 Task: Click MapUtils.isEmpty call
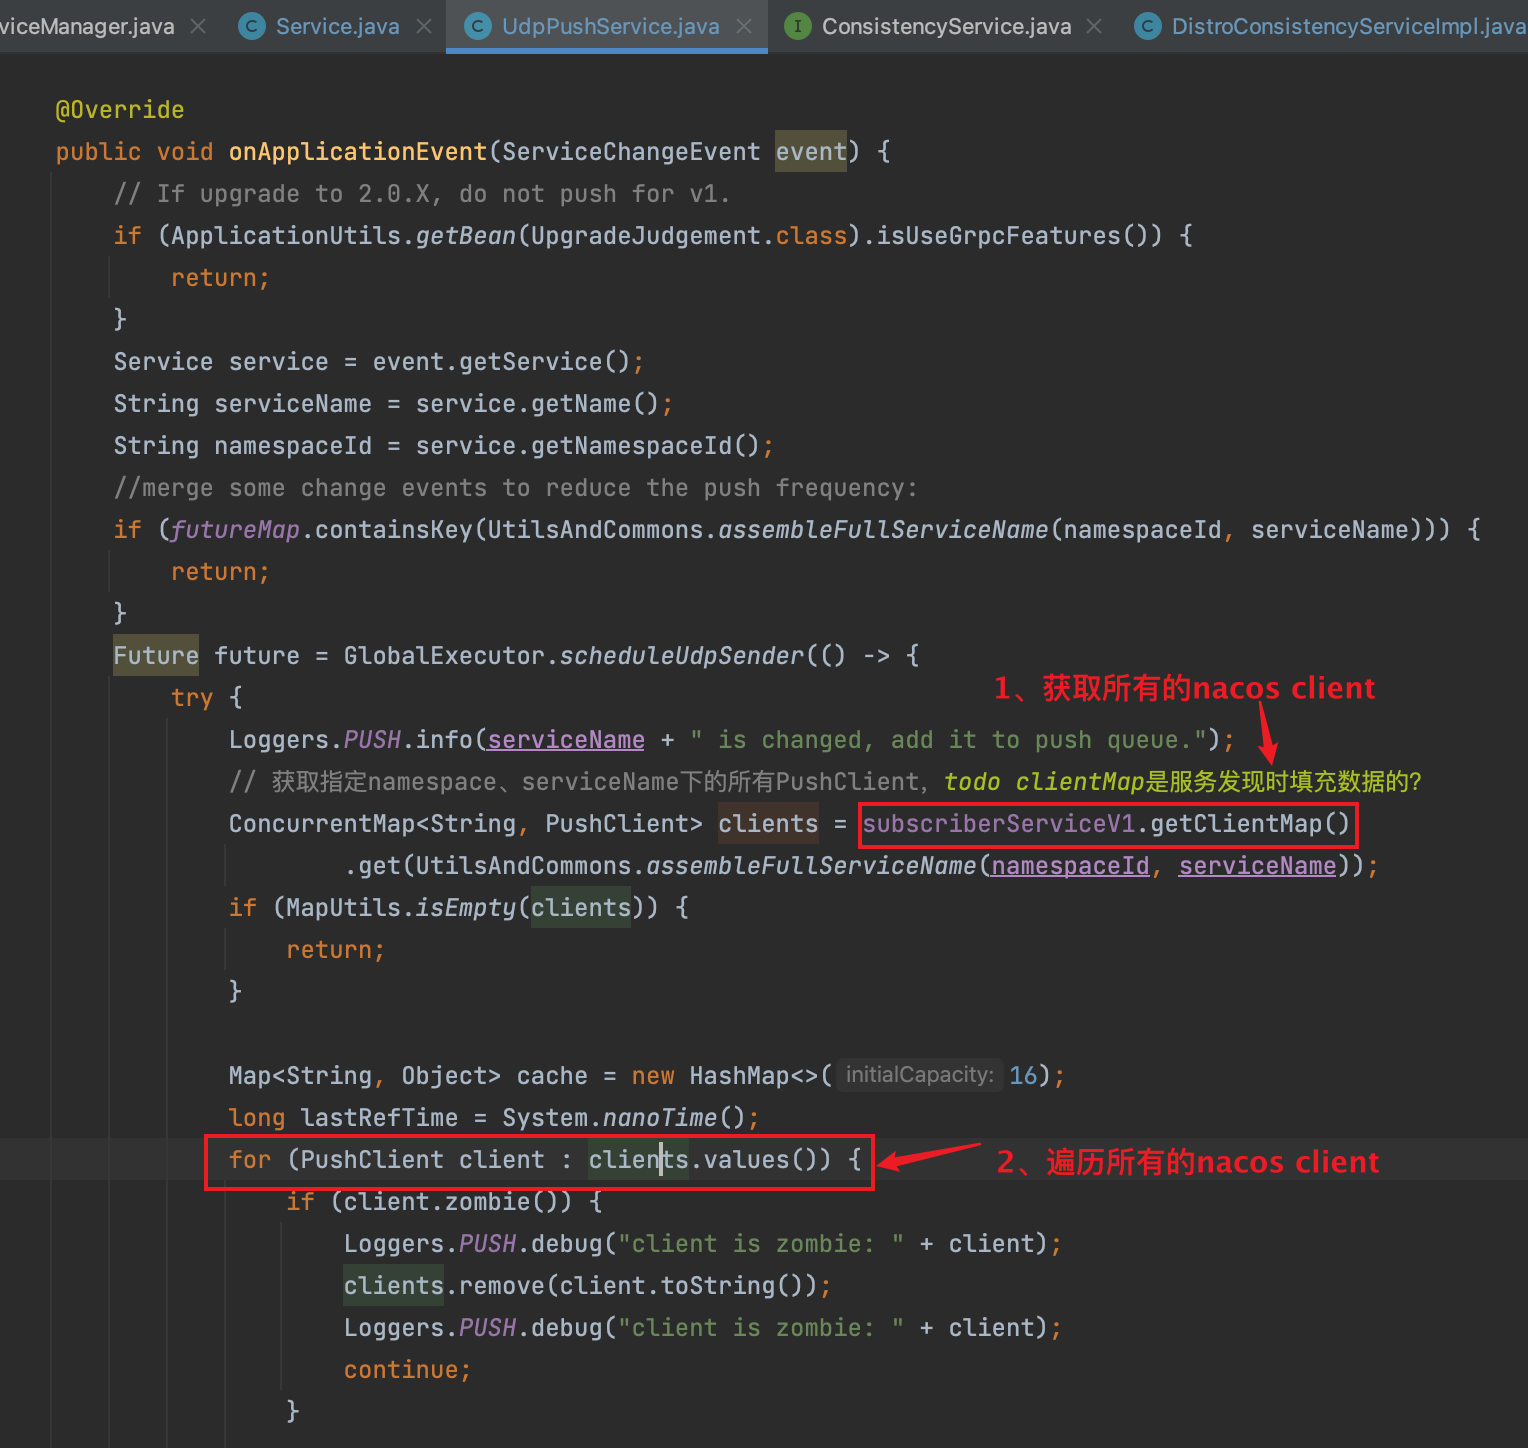tap(401, 907)
